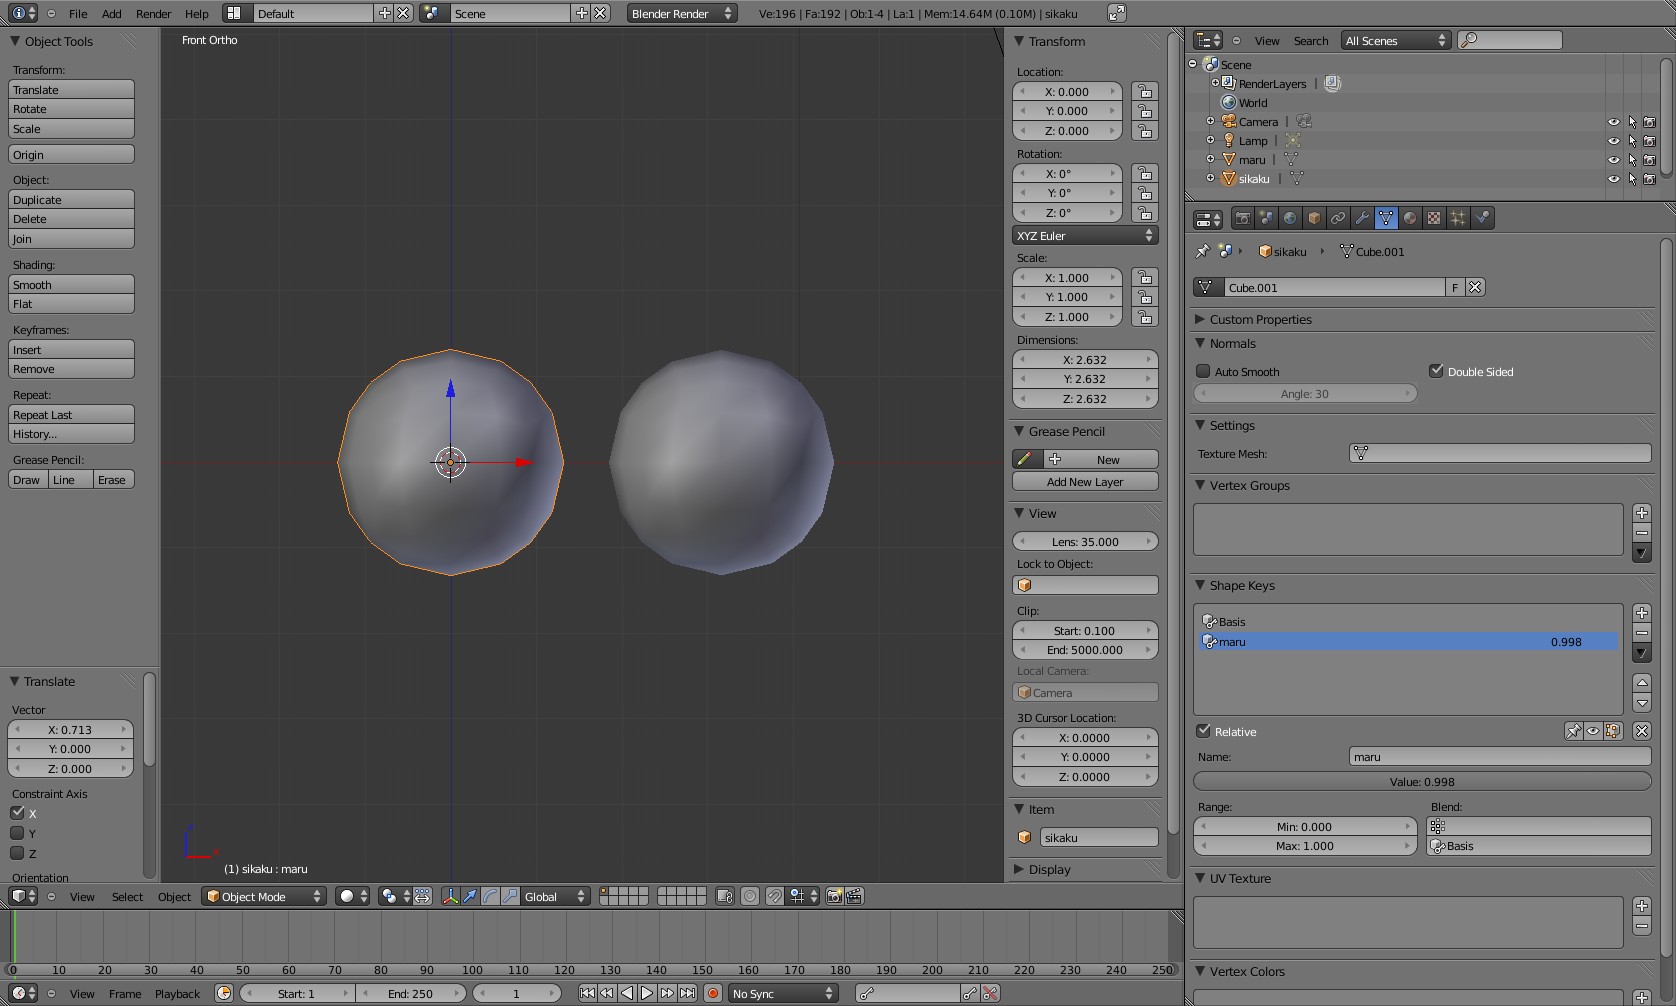Add a new shape key with plus button
Image resolution: width=1676 pixels, height=1006 pixels.
click(x=1641, y=613)
